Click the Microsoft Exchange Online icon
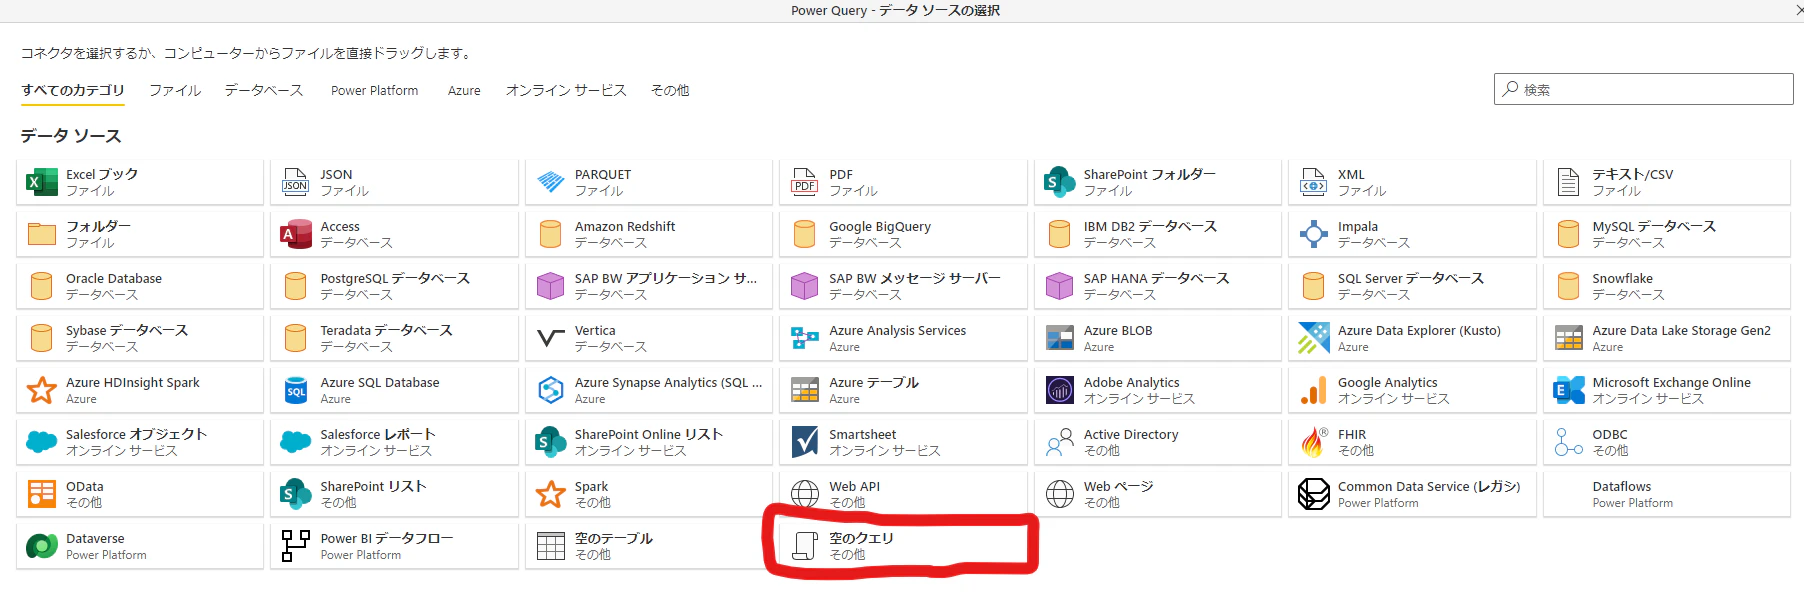 1568,390
